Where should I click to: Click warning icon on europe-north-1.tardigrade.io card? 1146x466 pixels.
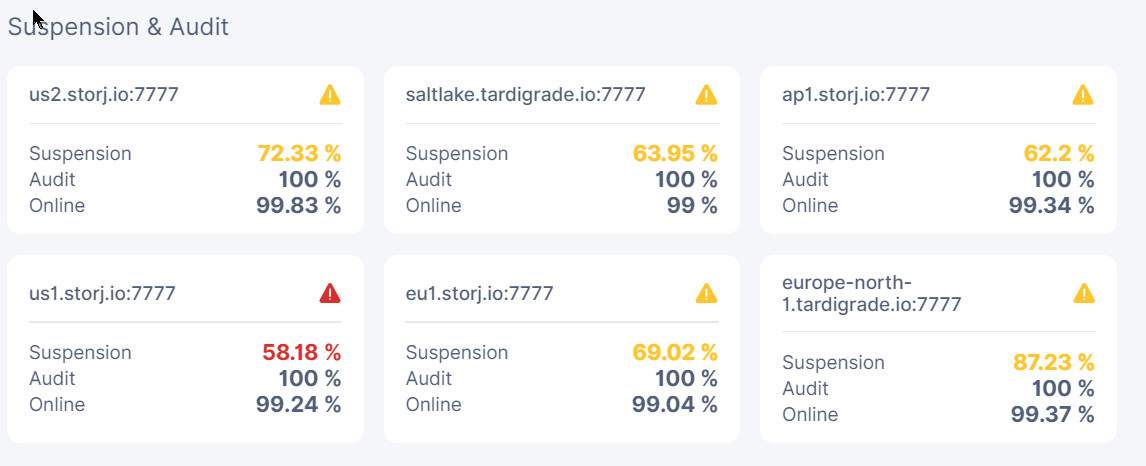pos(1083,294)
